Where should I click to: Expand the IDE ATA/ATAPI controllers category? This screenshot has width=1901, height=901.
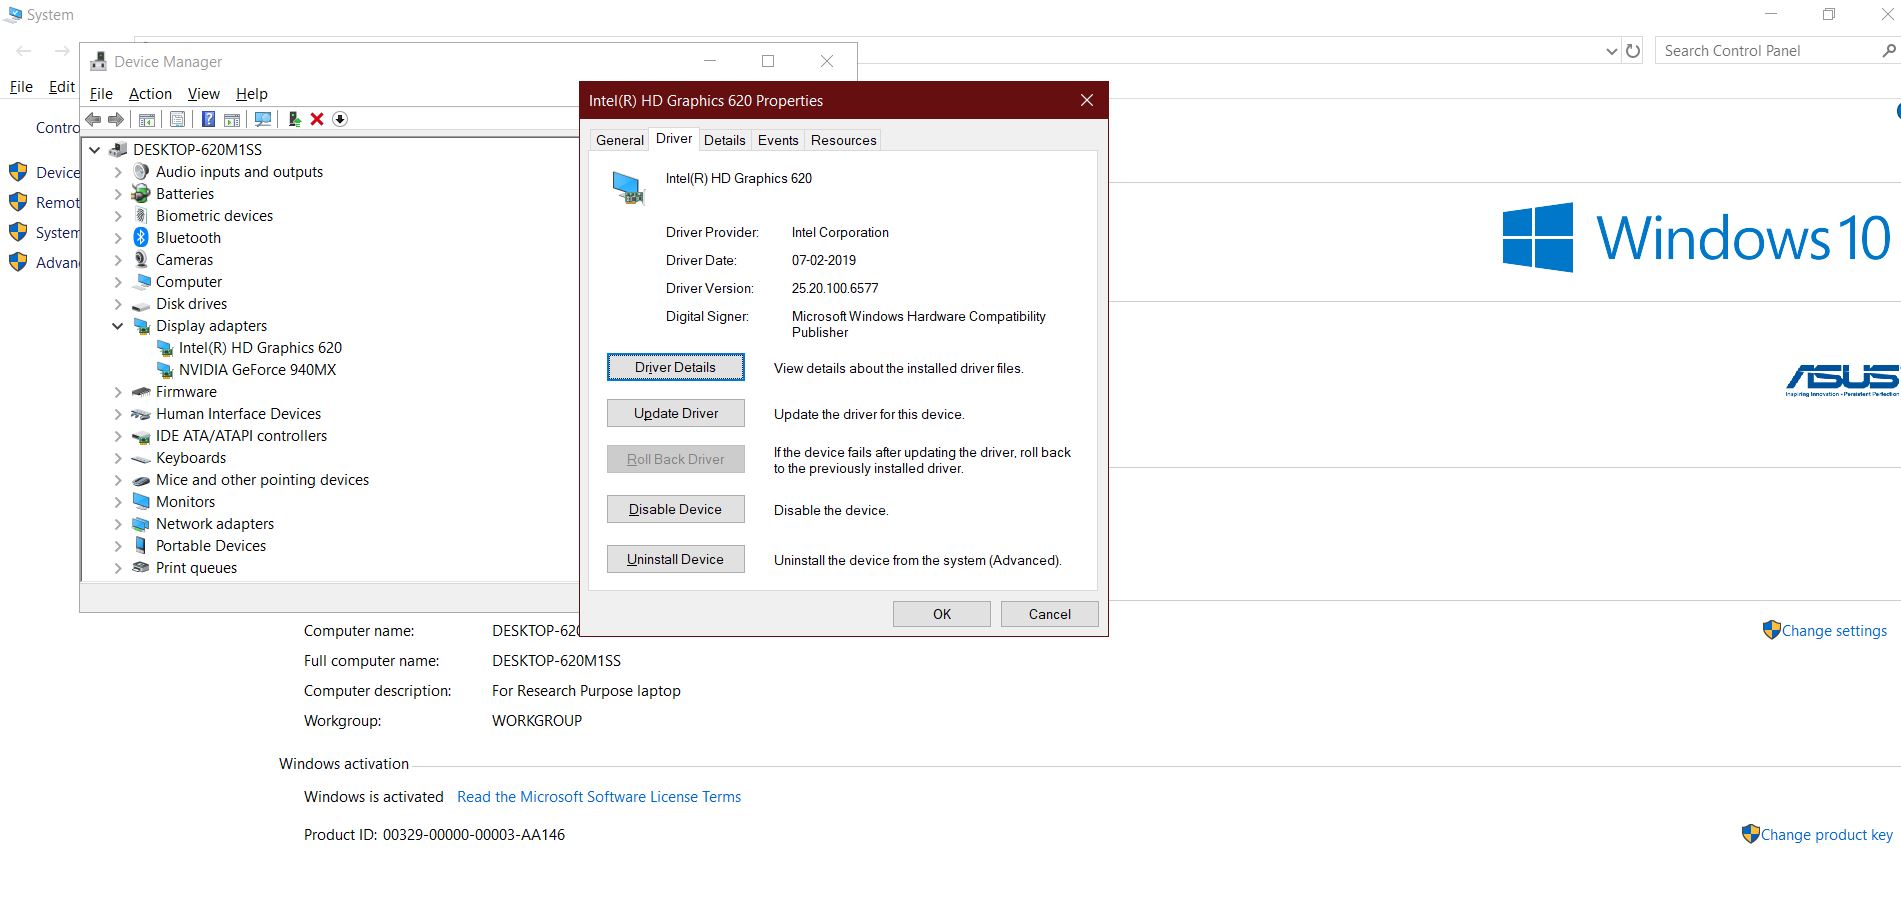[118, 436]
